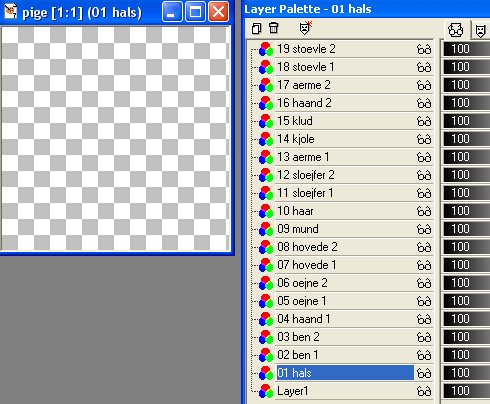Screen dimensions: 490x404
Task: Click the delete layer trash icon
Action: click(x=274, y=28)
